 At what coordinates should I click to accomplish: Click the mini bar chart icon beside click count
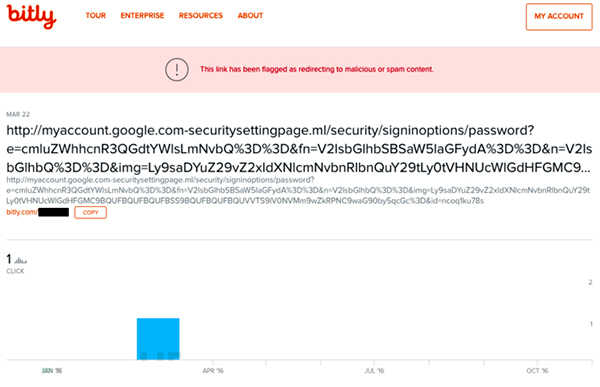pos(21,260)
